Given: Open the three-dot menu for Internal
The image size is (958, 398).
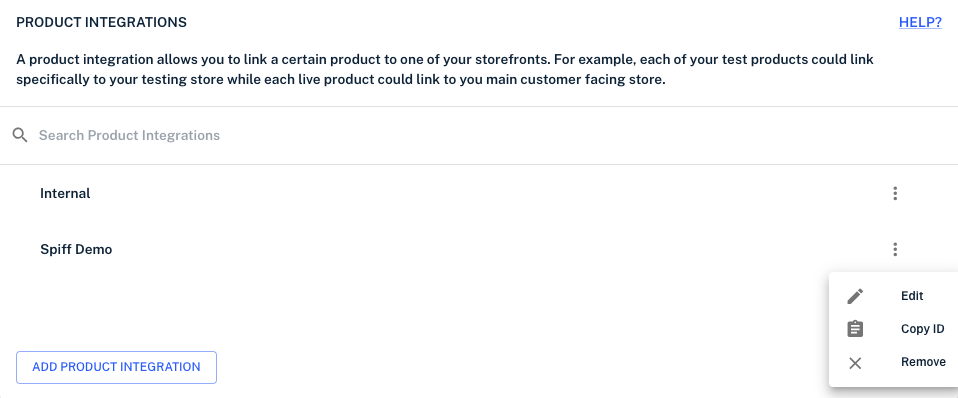Looking at the screenshot, I should pyautogui.click(x=895, y=194).
